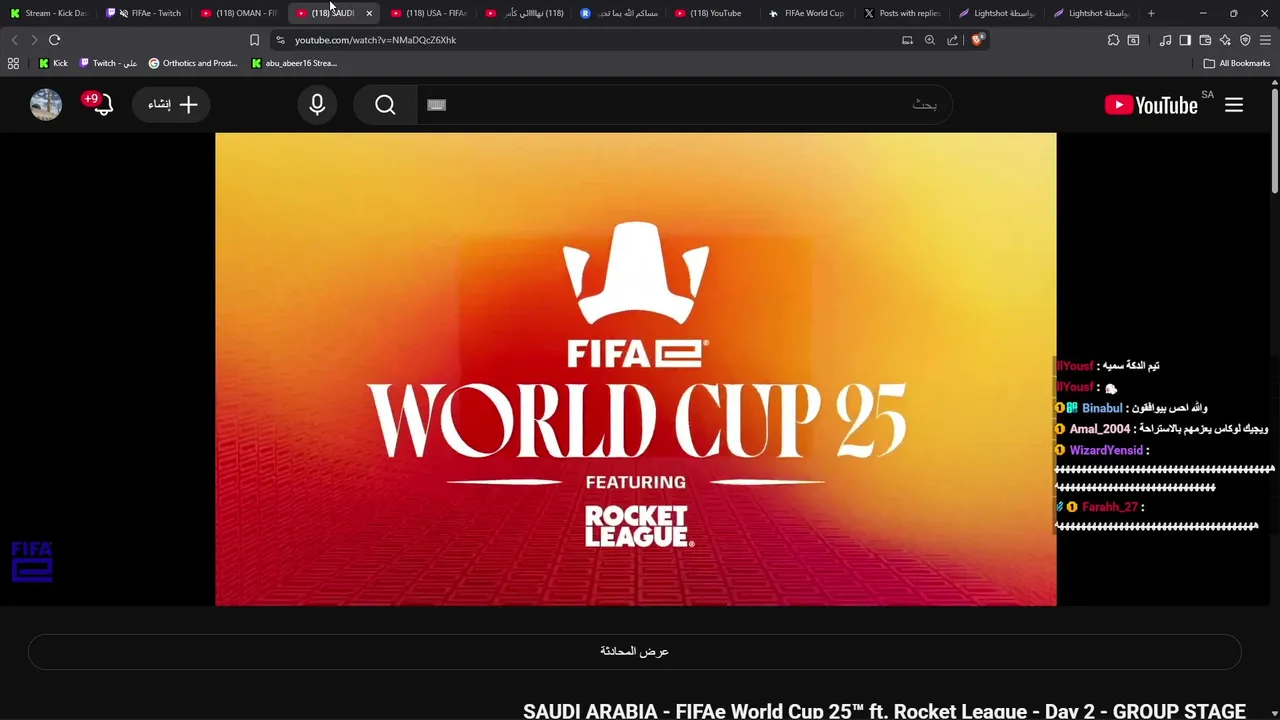
Task: Open abu_abeer16 Stream bookmark
Action: pos(294,63)
